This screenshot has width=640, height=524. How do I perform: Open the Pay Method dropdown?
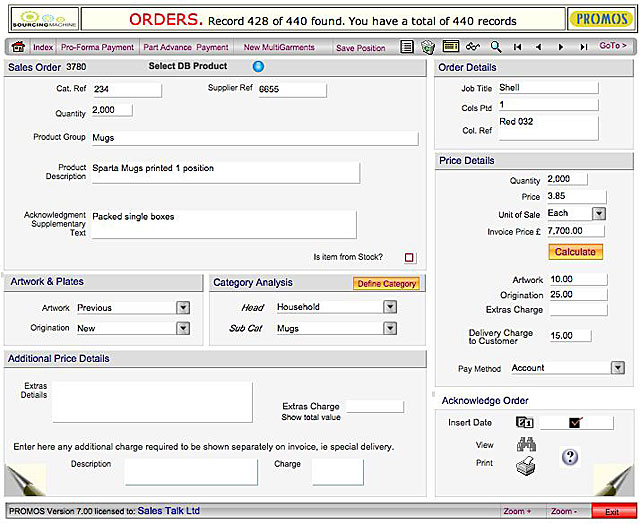(x=618, y=368)
